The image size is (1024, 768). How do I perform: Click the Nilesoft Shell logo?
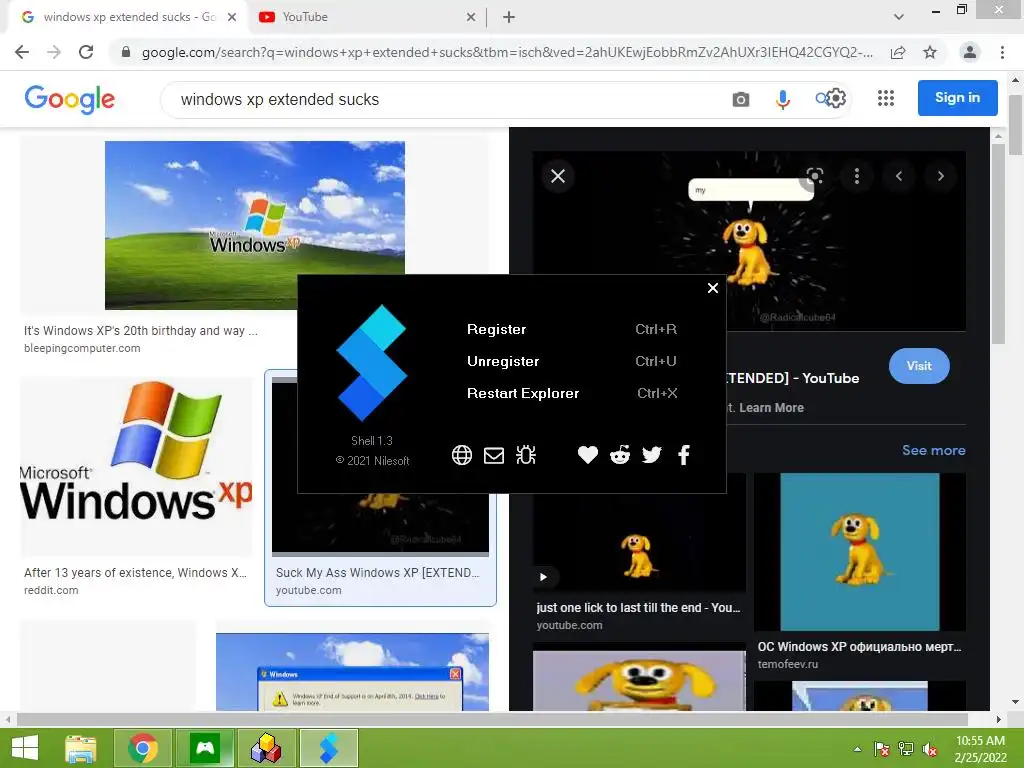tap(372, 363)
